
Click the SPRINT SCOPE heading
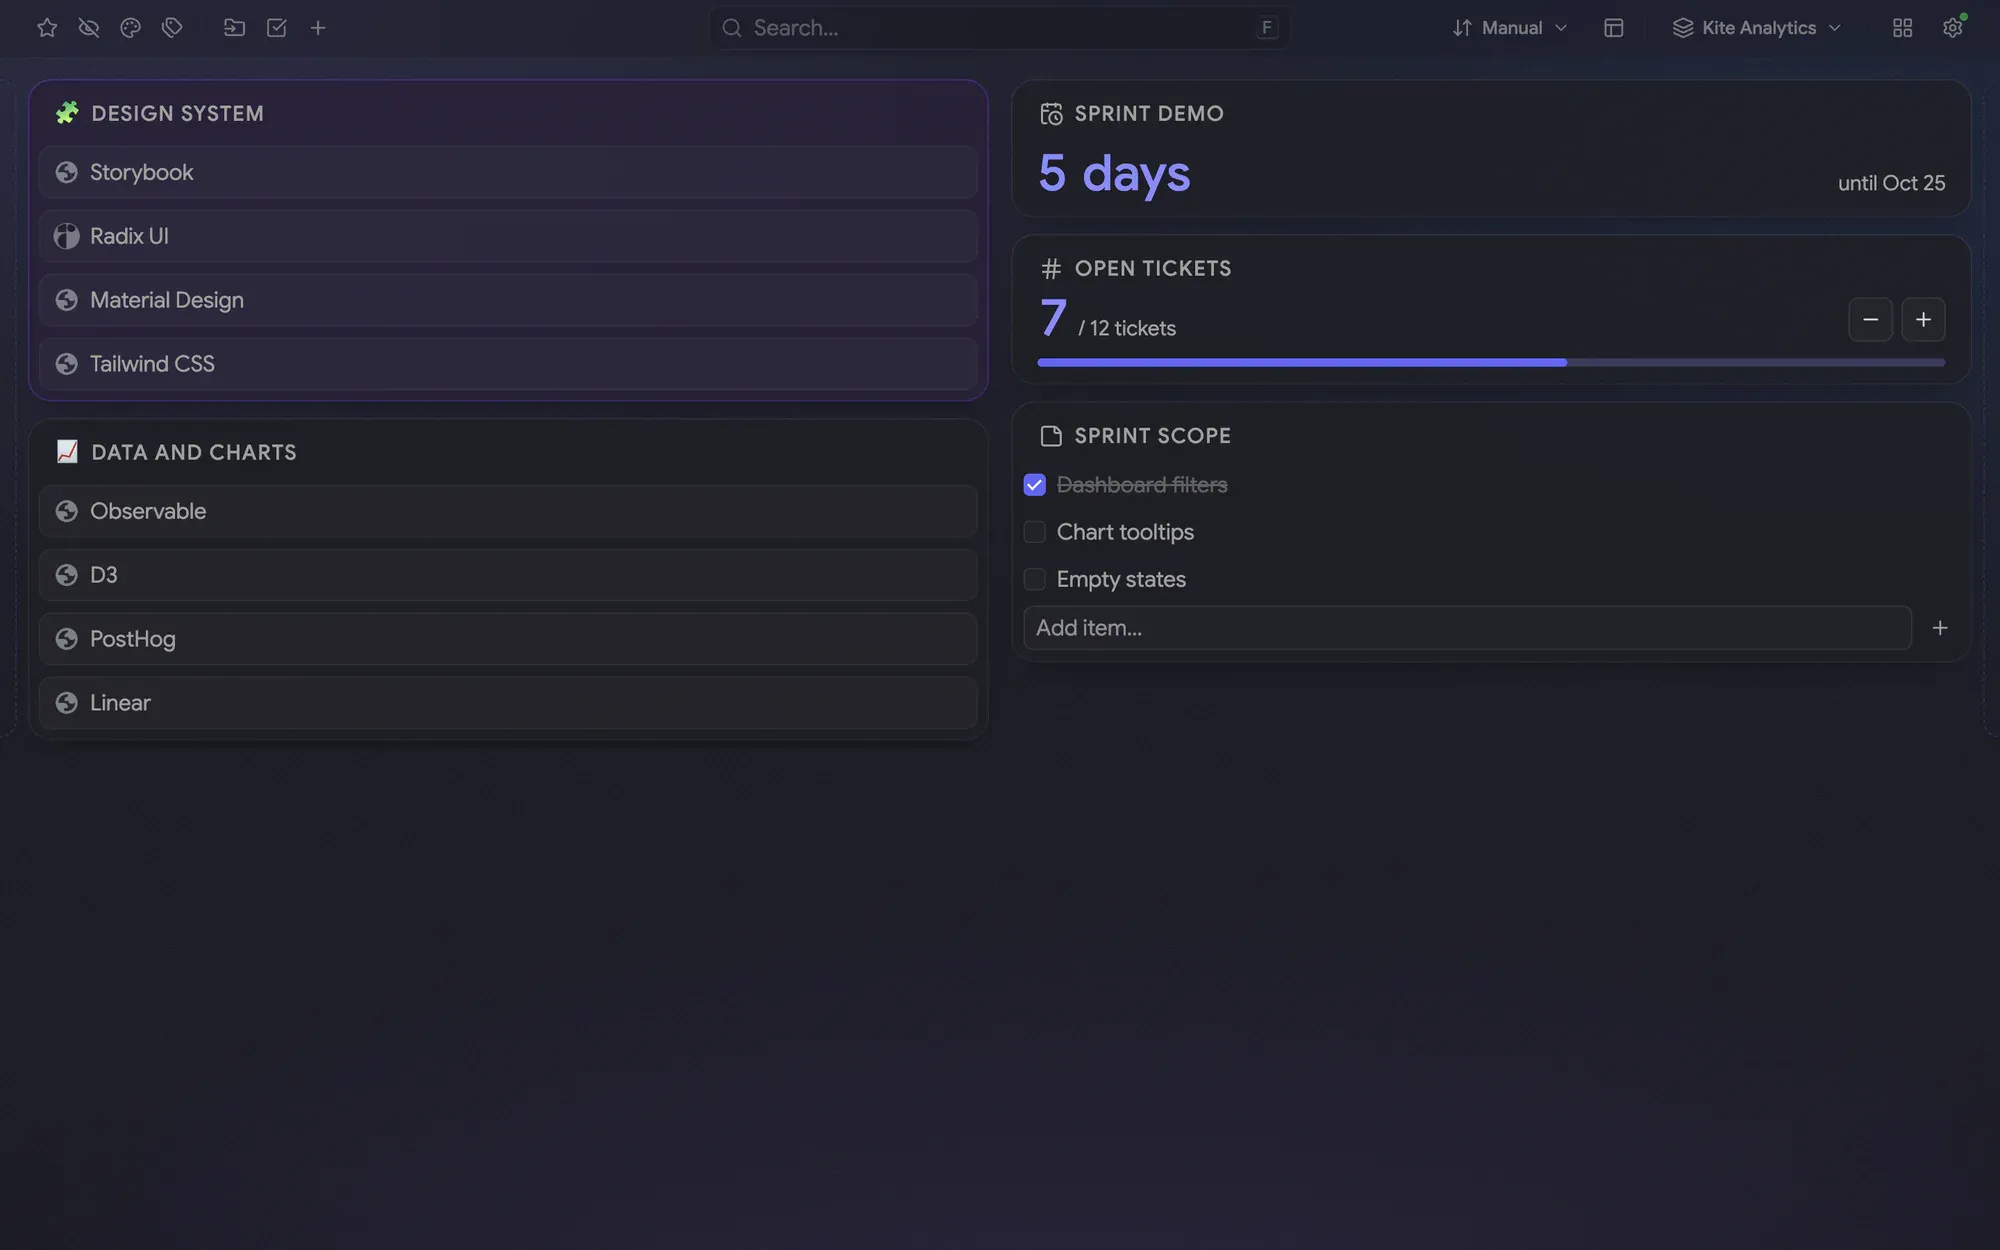pyautogui.click(x=1153, y=436)
